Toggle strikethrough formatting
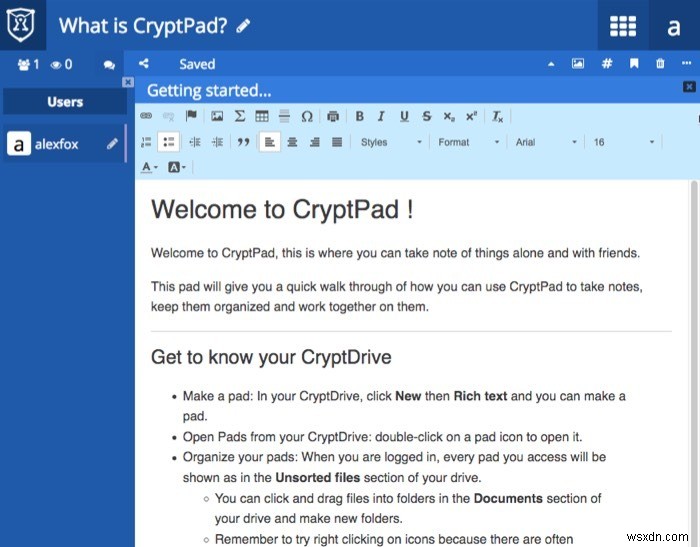 [x=426, y=117]
